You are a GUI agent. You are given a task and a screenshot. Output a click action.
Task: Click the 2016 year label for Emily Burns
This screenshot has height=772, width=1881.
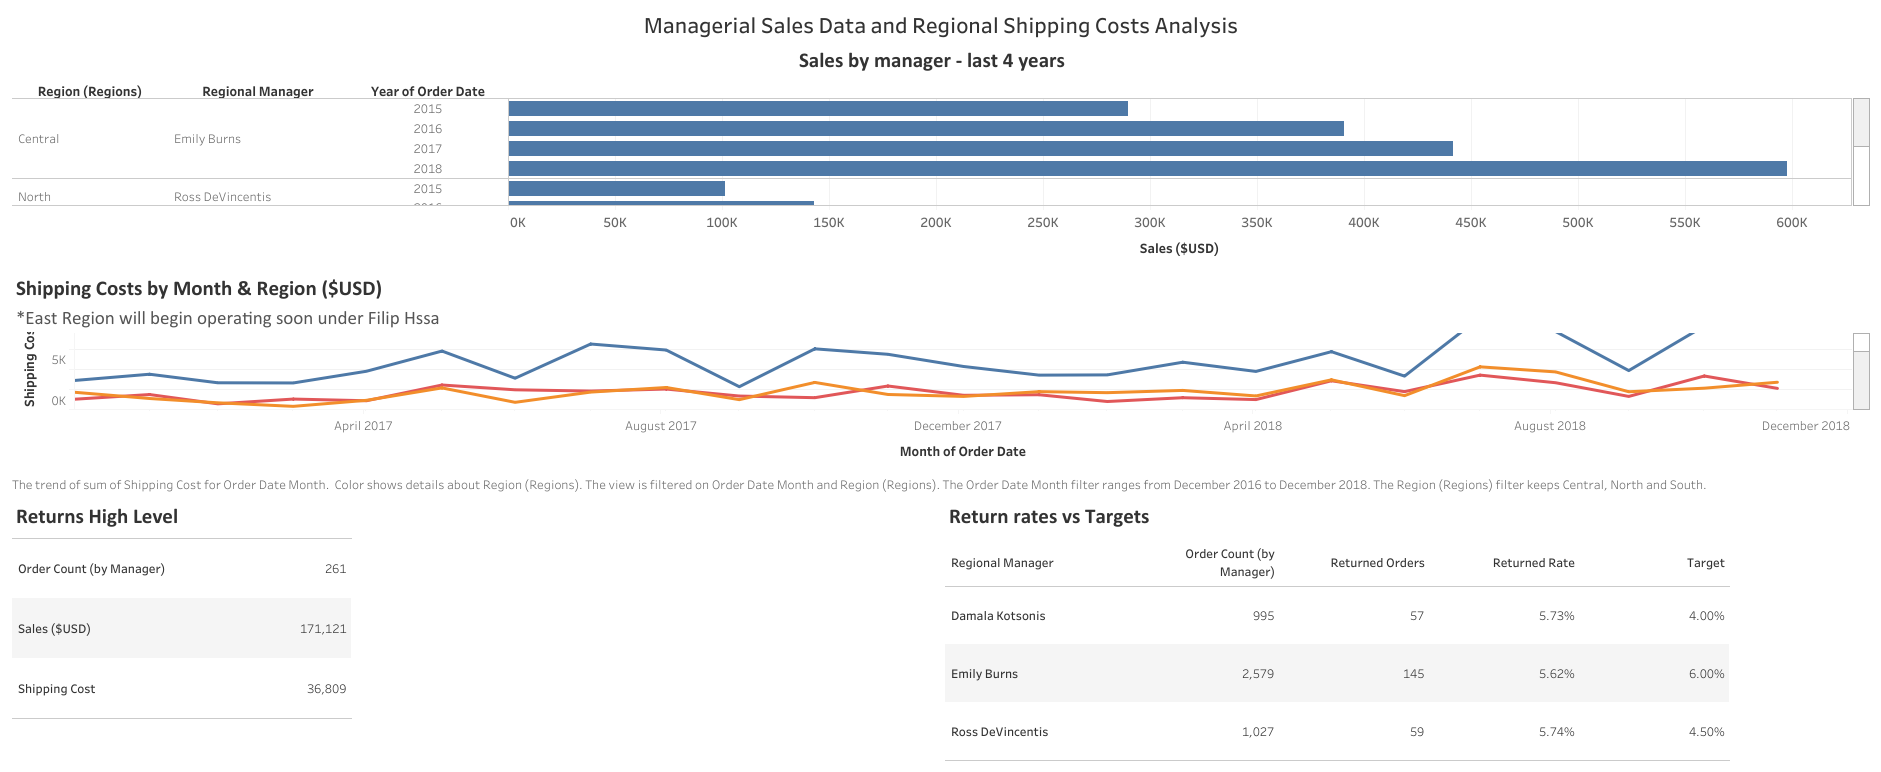pyautogui.click(x=428, y=129)
